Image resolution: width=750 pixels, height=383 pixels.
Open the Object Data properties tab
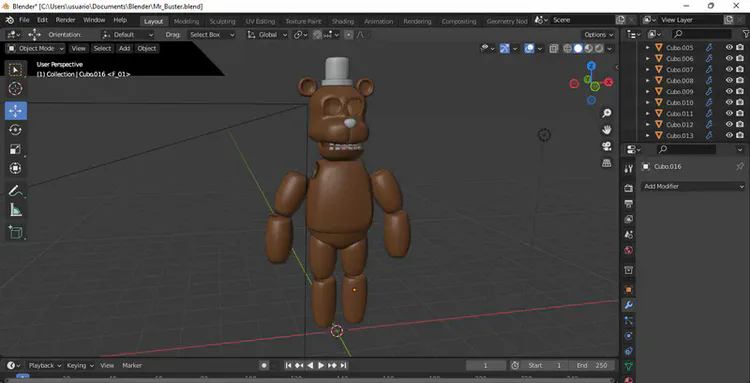coord(629,367)
